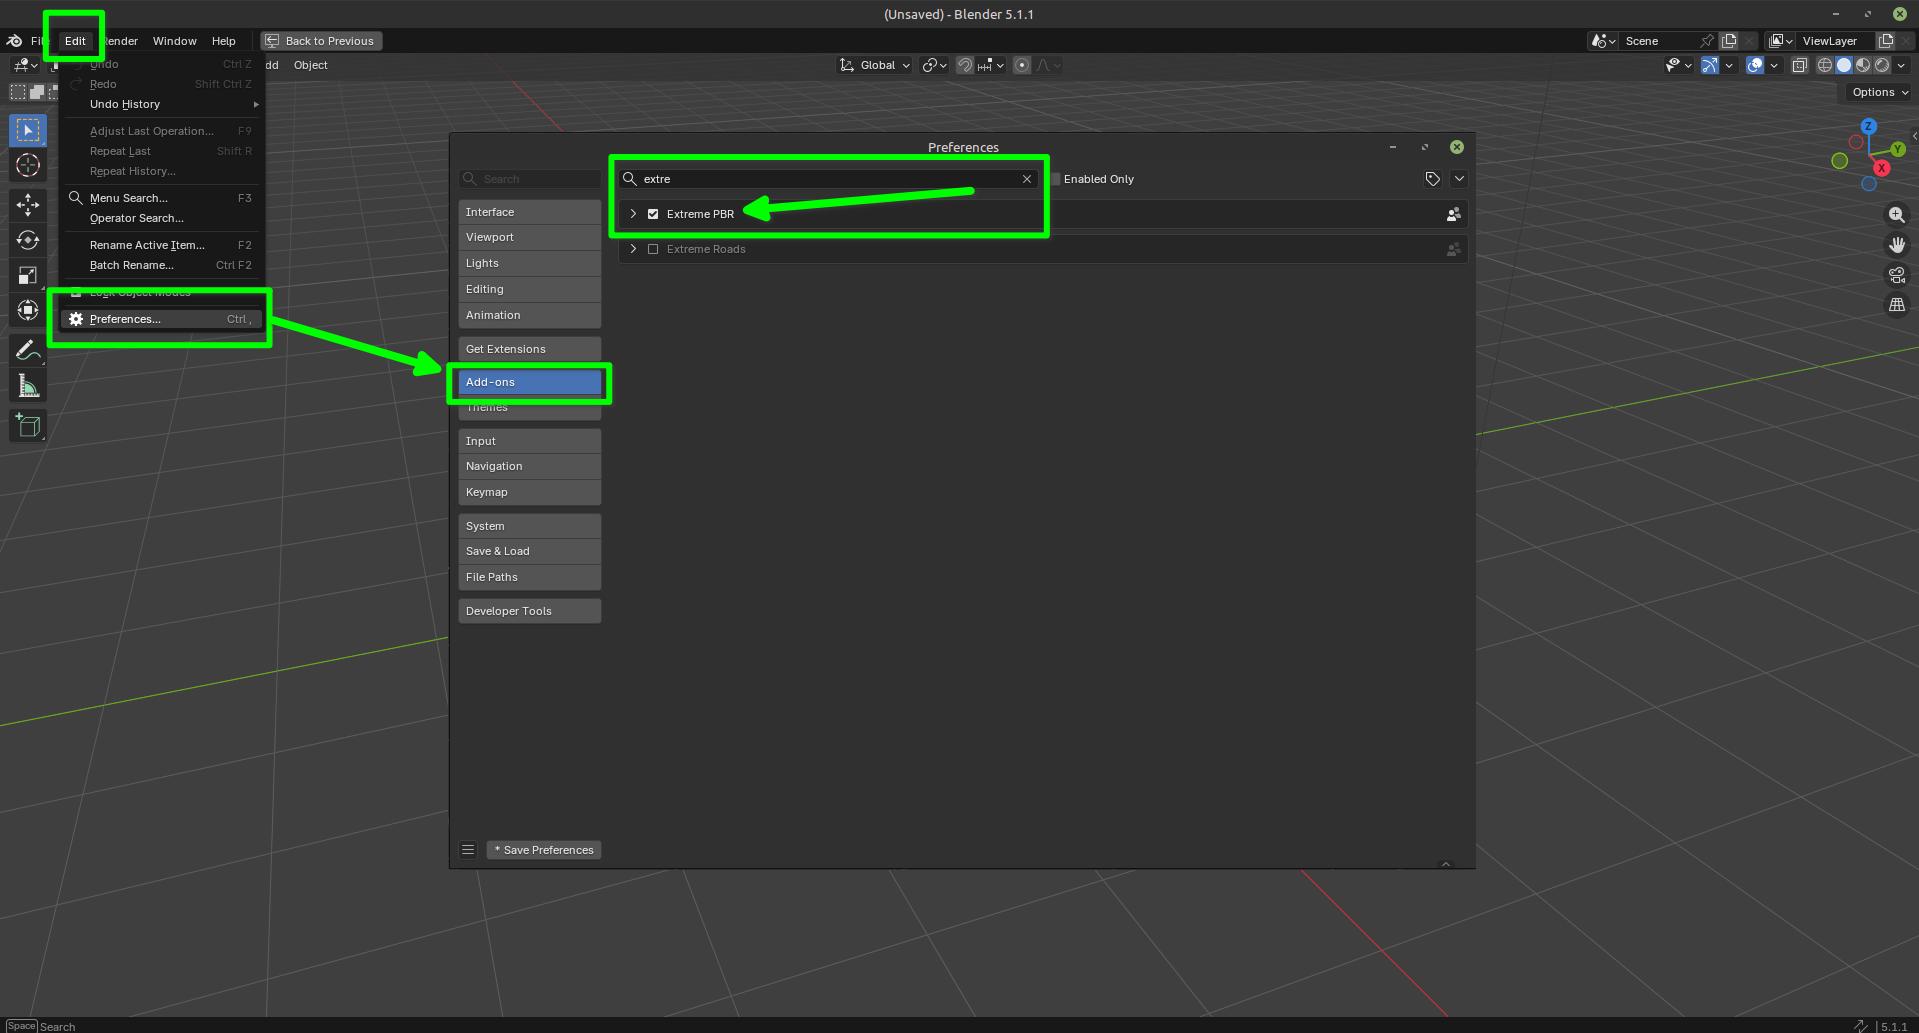This screenshot has width=1919, height=1033.
Task: Open the snapping options dropdown
Action: click(x=991, y=65)
